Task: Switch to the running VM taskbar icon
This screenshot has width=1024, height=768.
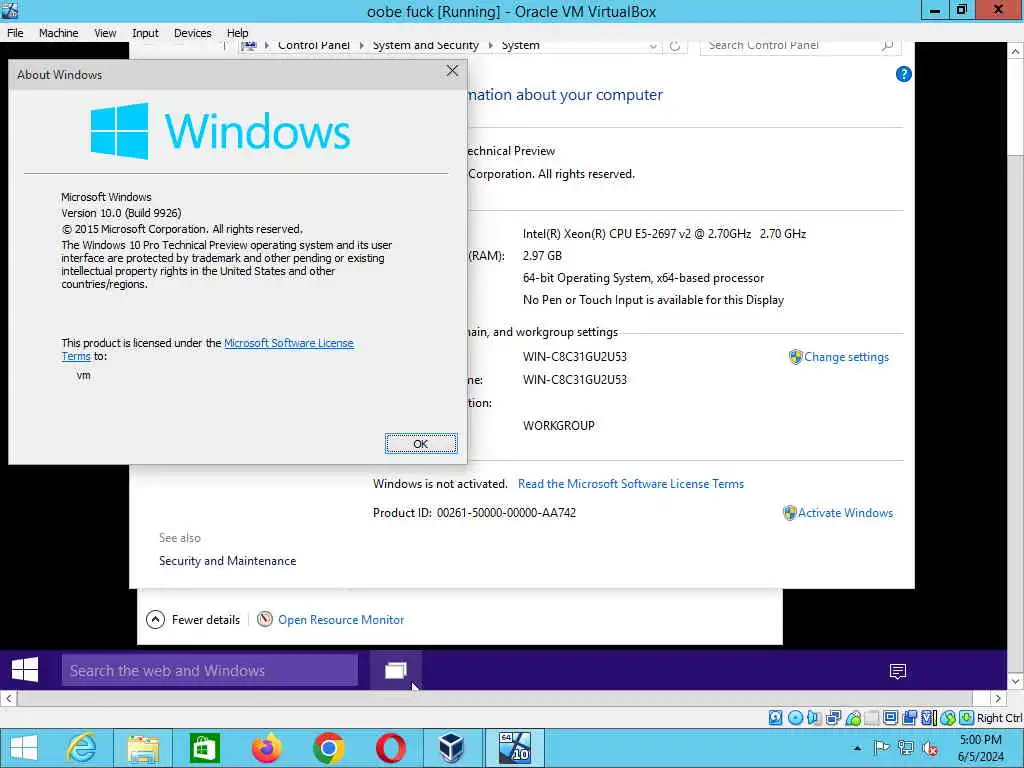Action: point(514,748)
